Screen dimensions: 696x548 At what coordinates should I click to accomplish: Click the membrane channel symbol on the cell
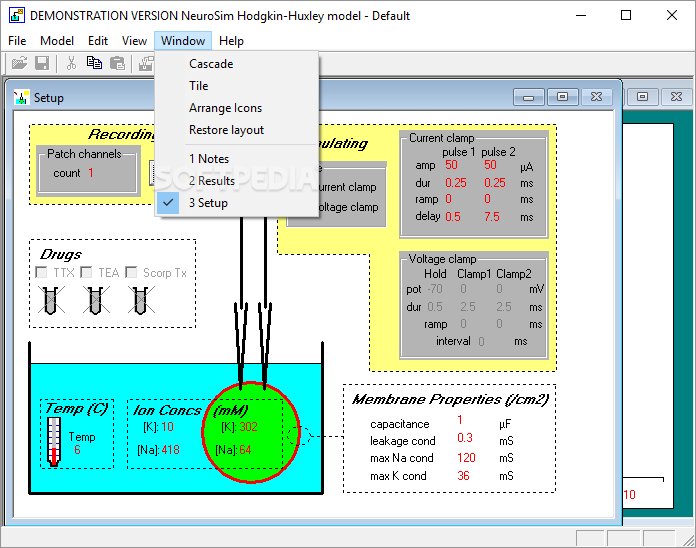[300, 435]
